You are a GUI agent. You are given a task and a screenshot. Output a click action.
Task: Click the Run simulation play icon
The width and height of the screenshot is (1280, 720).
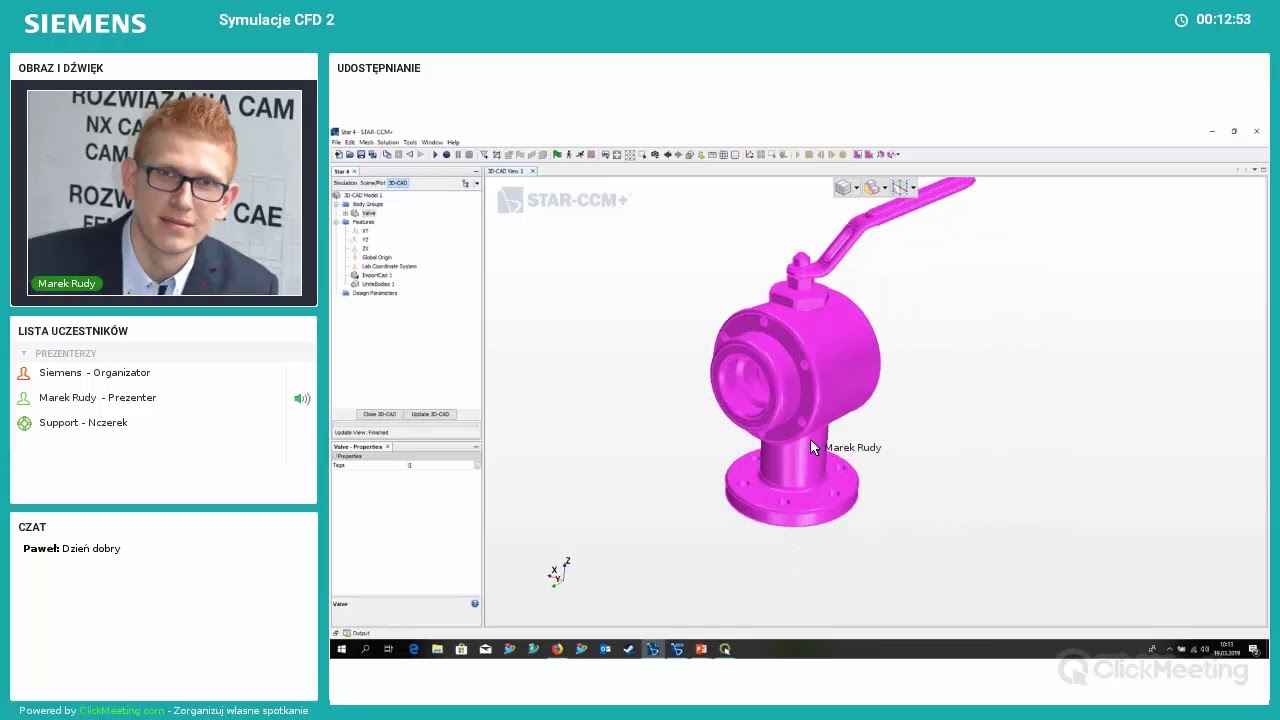pos(435,154)
